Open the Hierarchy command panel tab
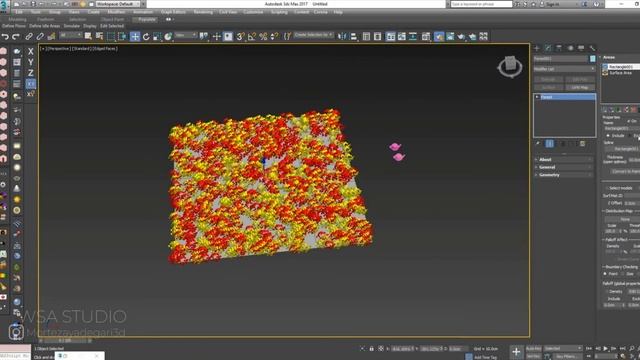This screenshot has width=640, height=360. click(x=559, y=48)
